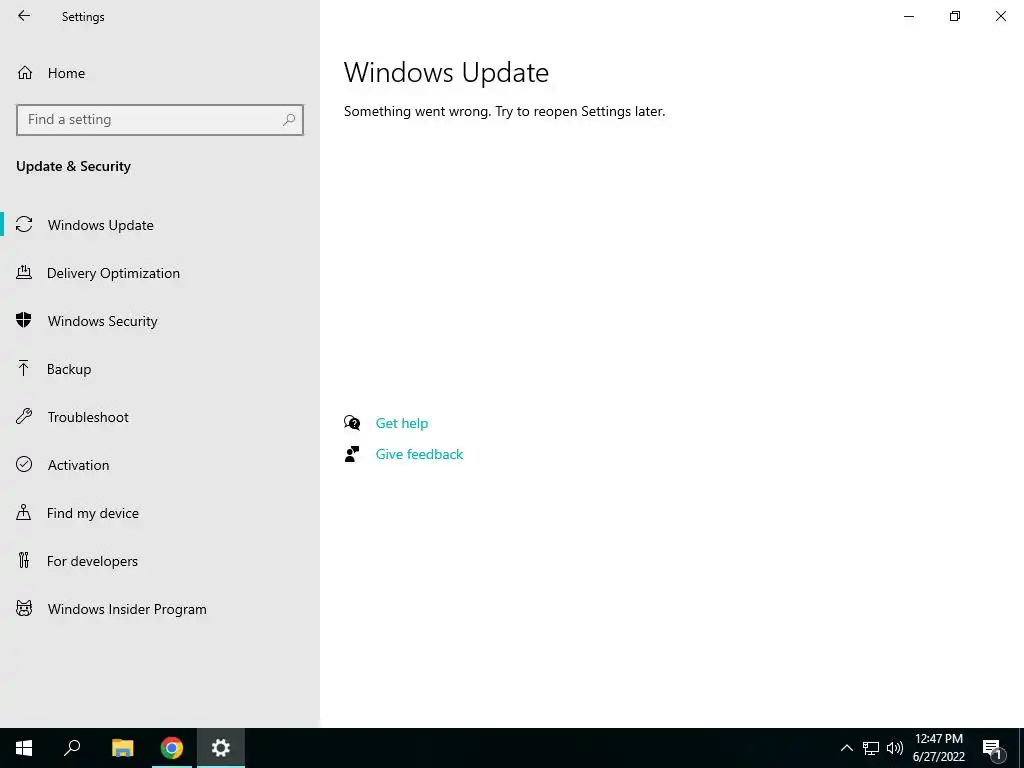Image resolution: width=1024 pixels, height=768 pixels.
Task: Click the Give feedback link
Action: (x=419, y=455)
